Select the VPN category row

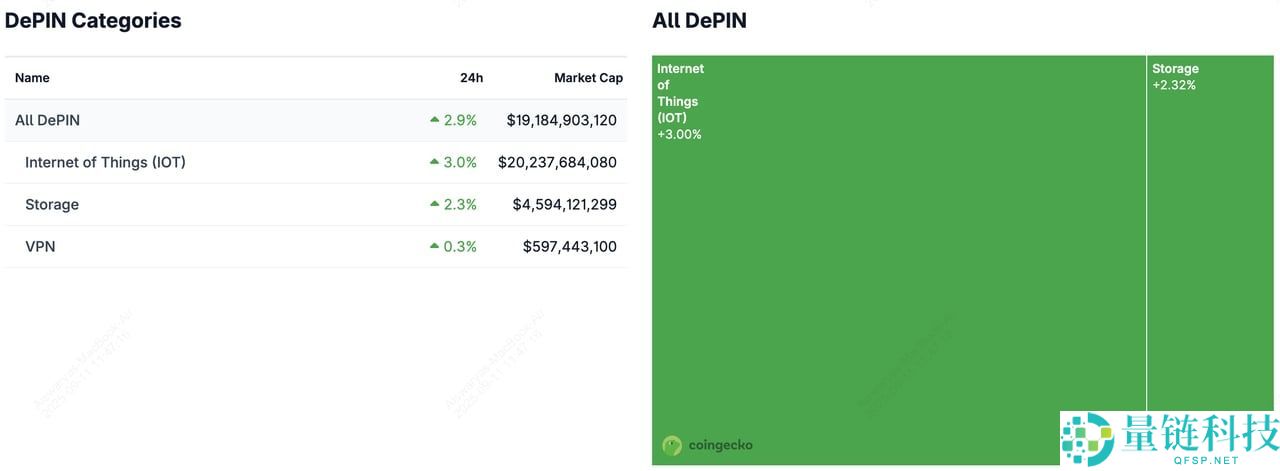(40, 246)
